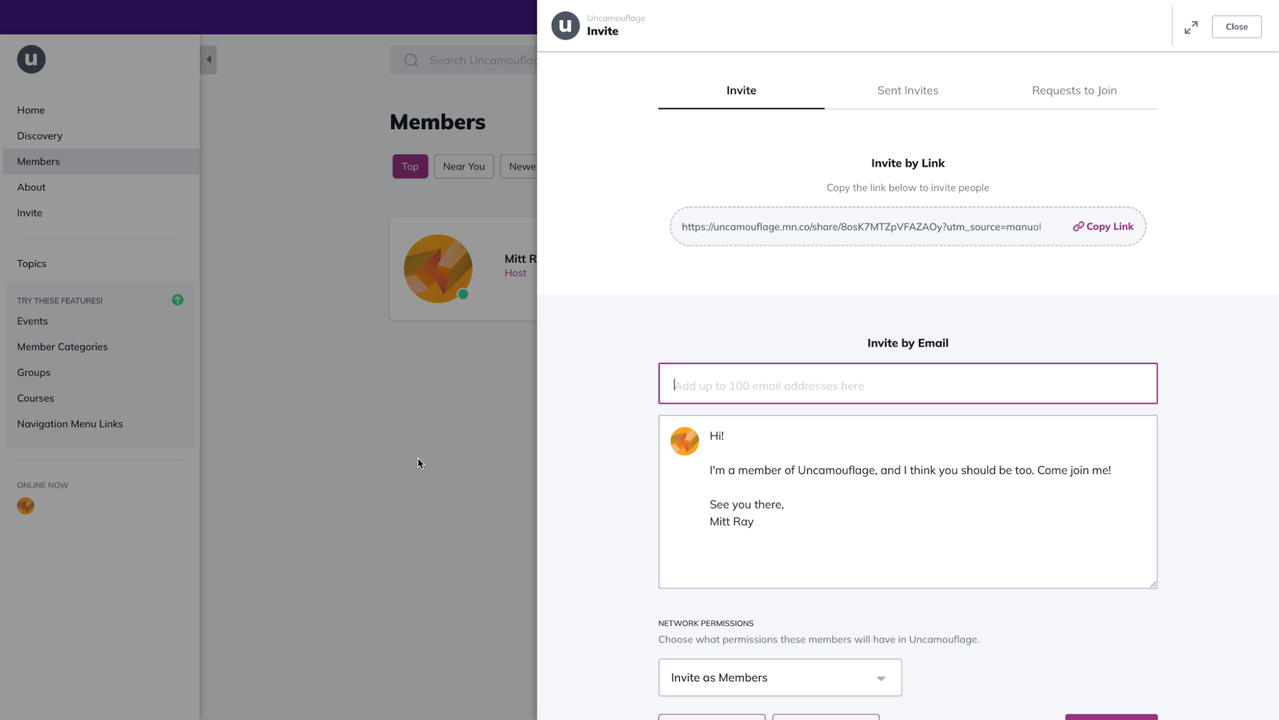The image size is (1279, 720).
Task: Click the Uncamouflage logo in the sidebar
Action: pos(31,59)
